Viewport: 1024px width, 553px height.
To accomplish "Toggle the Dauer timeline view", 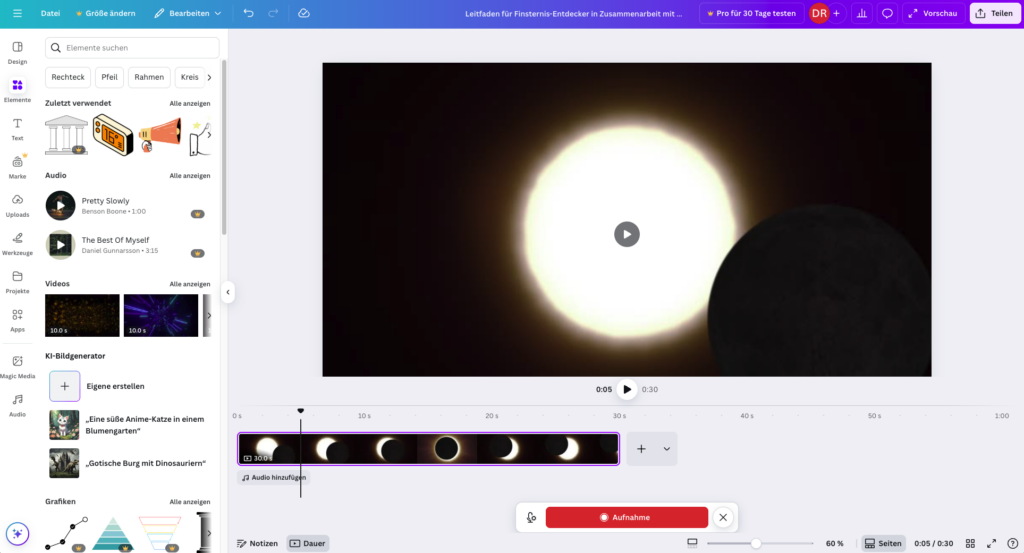I will (x=308, y=543).
